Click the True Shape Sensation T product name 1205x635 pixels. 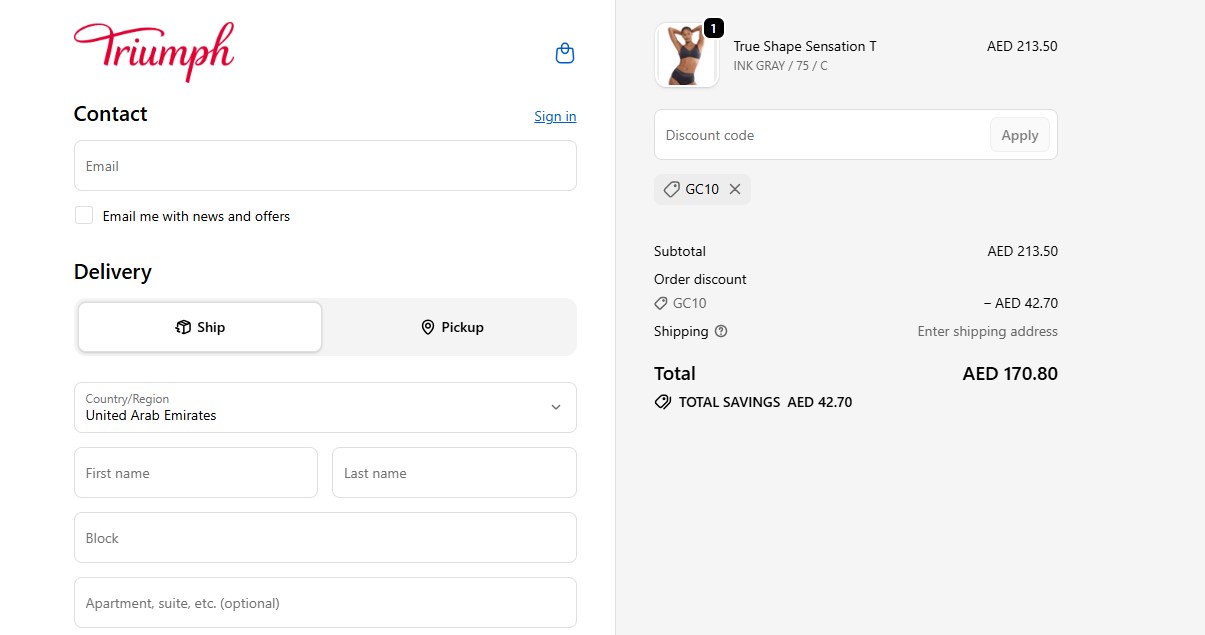(805, 46)
